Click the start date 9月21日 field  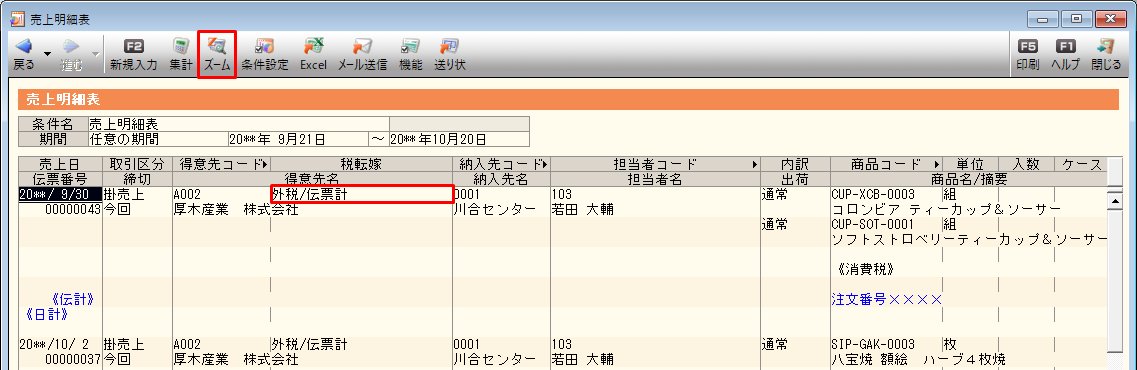coord(298,139)
